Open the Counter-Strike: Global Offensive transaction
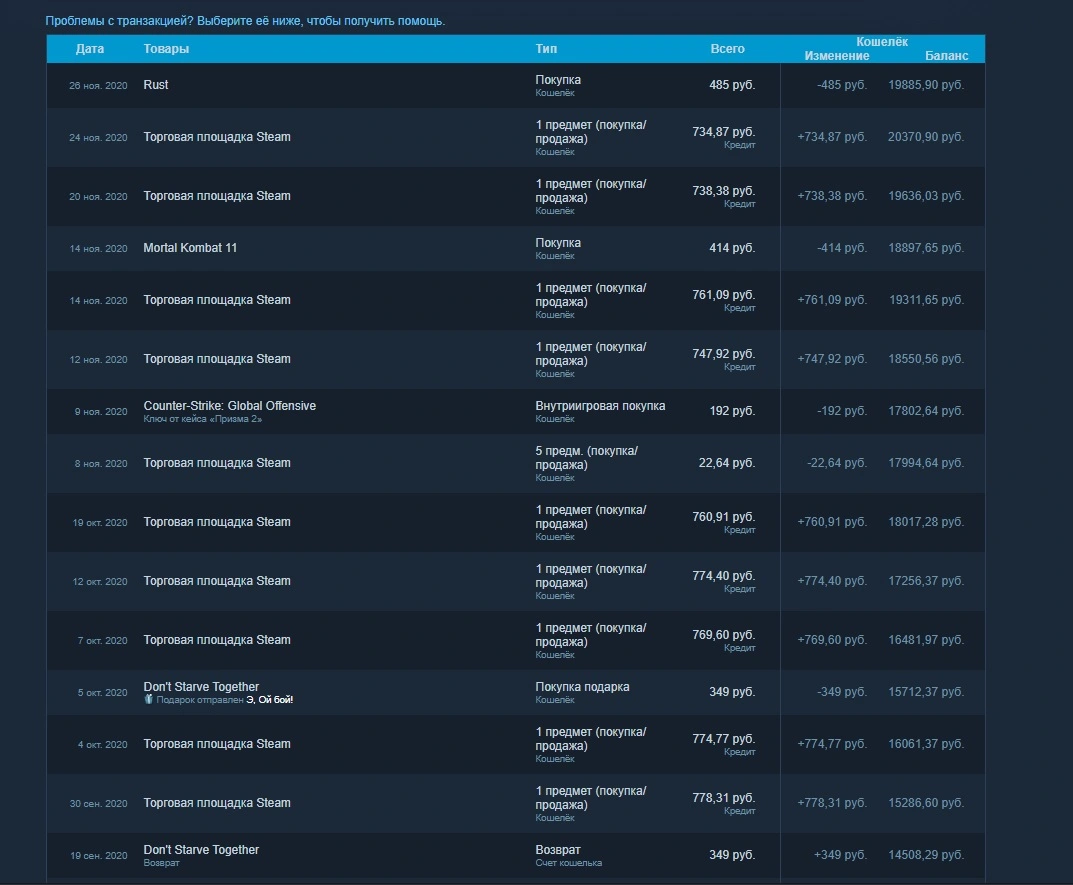This screenshot has width=1073, height=885. coord(515,411)
